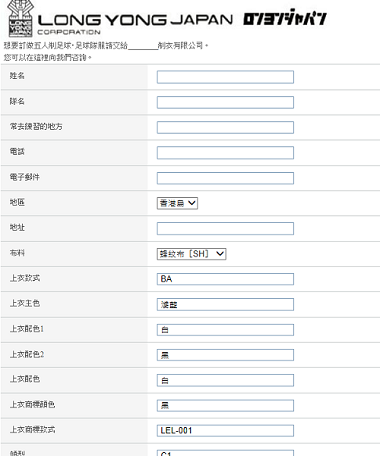Select the 常去練習的地方 practice place field

pyautogui.click(x=225, y=128)
